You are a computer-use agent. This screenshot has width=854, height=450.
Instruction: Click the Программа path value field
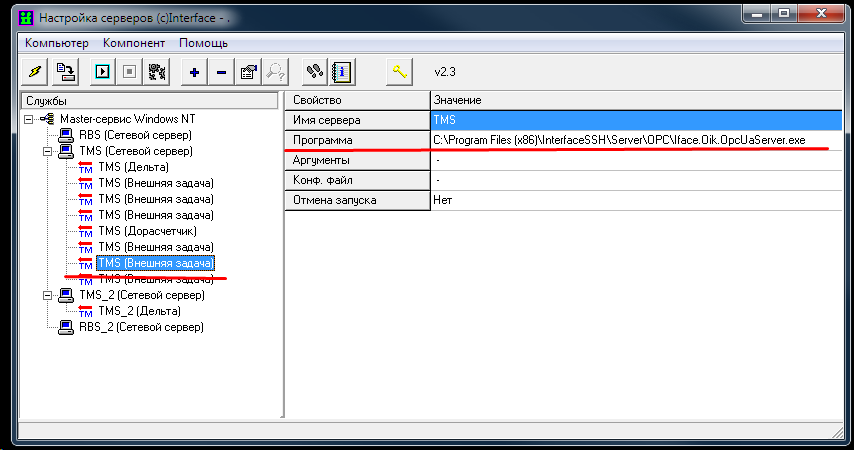tap(618, 140)
